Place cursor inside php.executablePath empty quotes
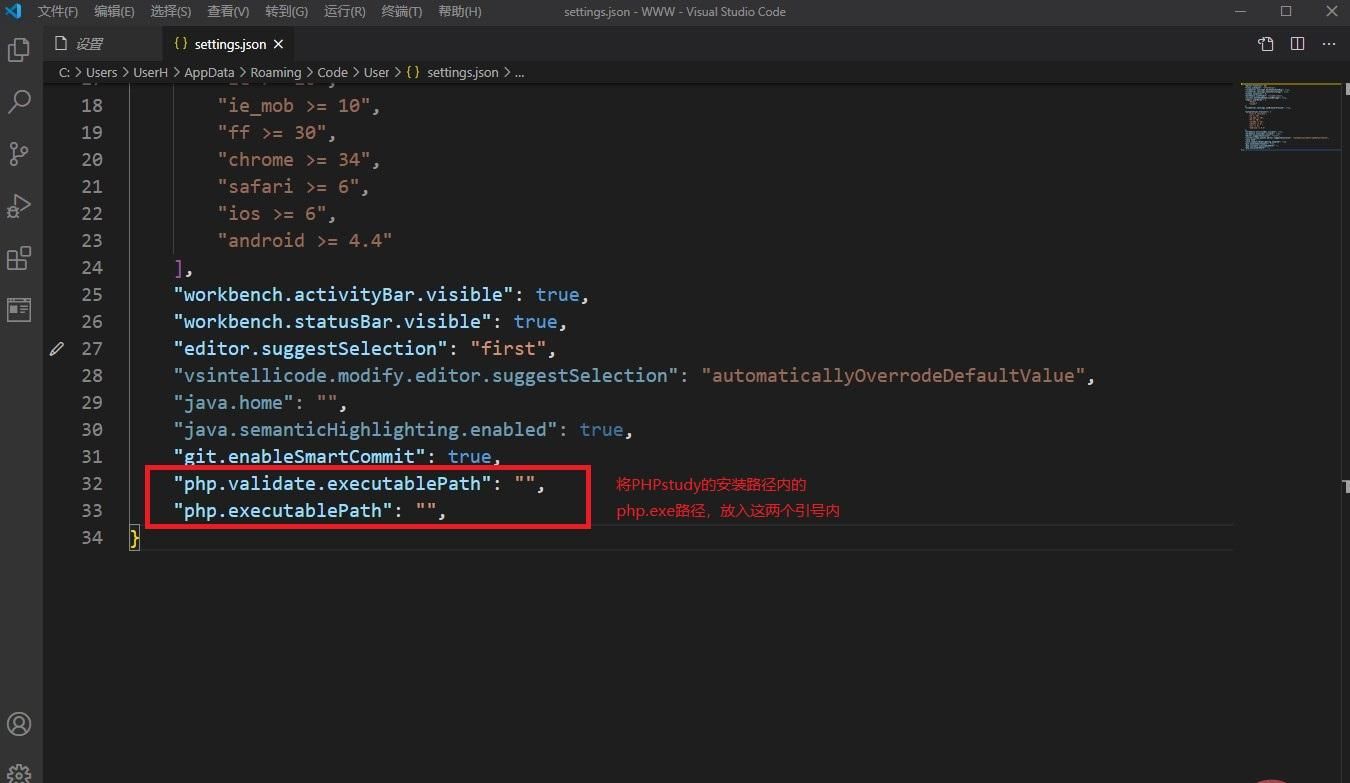Viewport: 1350px width, 783px height. point(427,511)
